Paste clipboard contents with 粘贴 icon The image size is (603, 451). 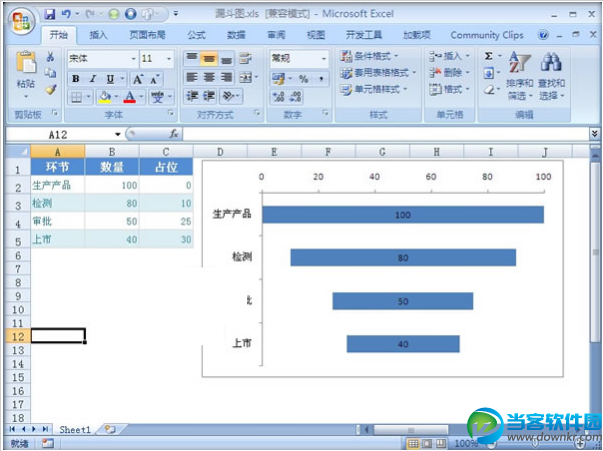pyautogui.click(x=26, y=63)
